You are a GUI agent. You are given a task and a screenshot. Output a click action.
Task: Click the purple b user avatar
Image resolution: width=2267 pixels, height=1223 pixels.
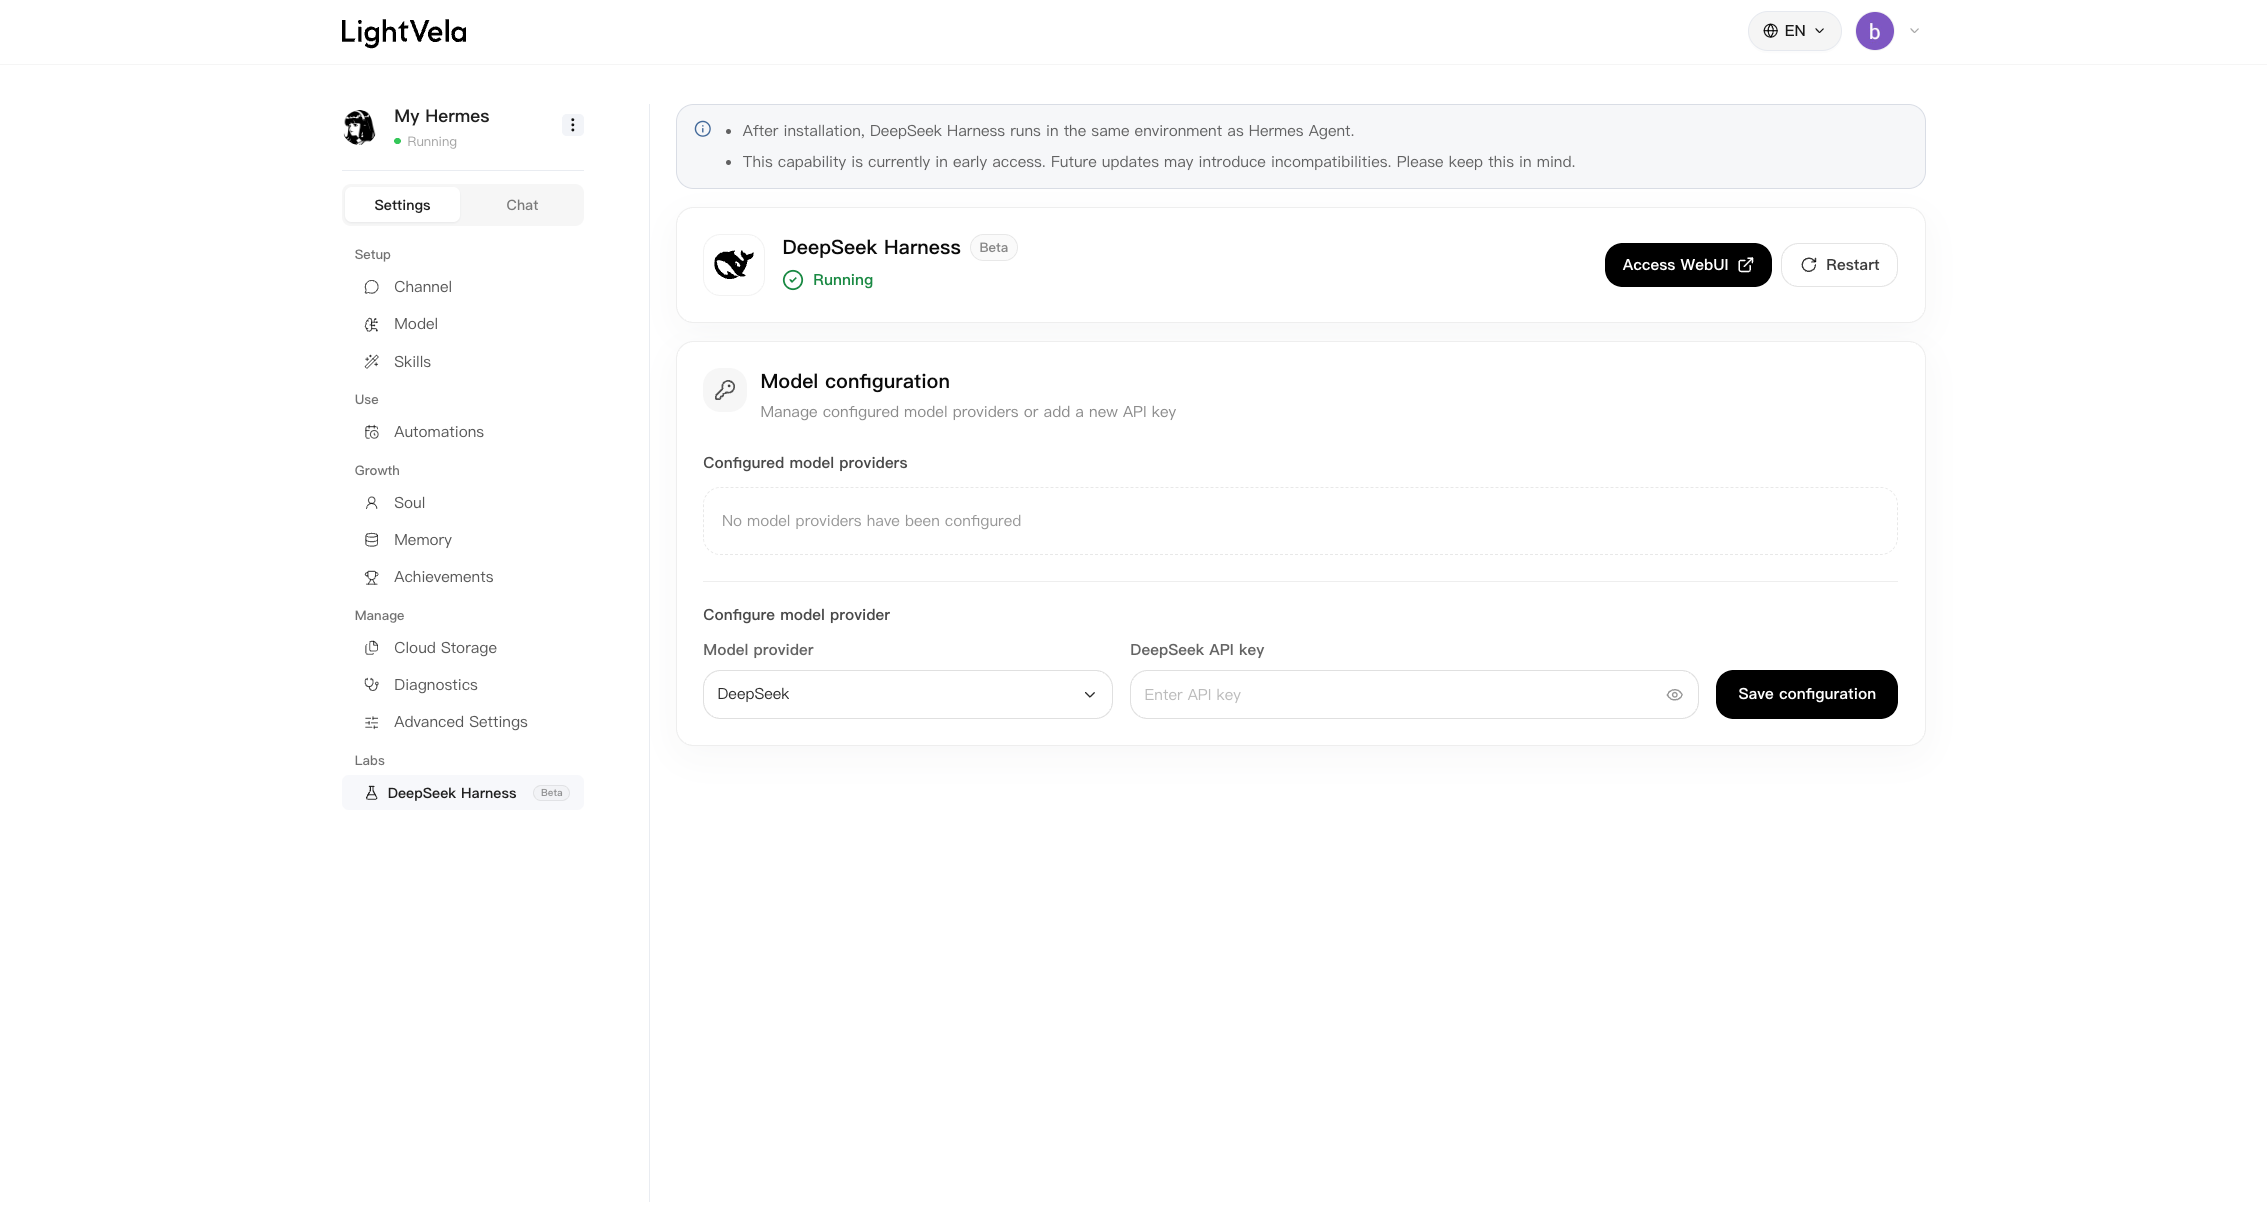(1874, 31)
